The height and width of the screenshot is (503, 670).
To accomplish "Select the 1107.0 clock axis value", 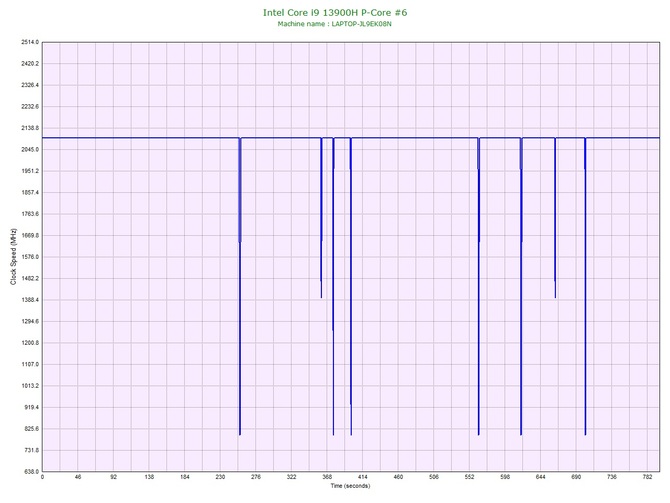I will click(x=30, y=365).
